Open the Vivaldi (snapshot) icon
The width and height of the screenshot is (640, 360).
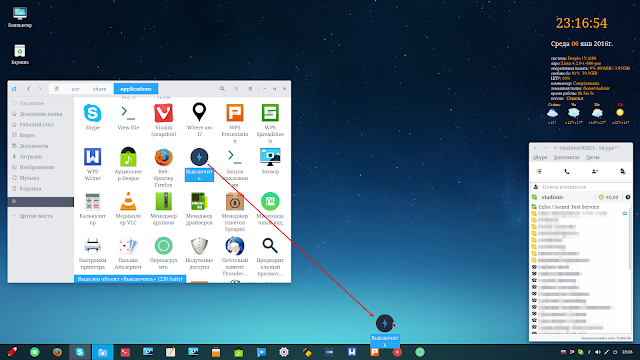coord(164,113)
